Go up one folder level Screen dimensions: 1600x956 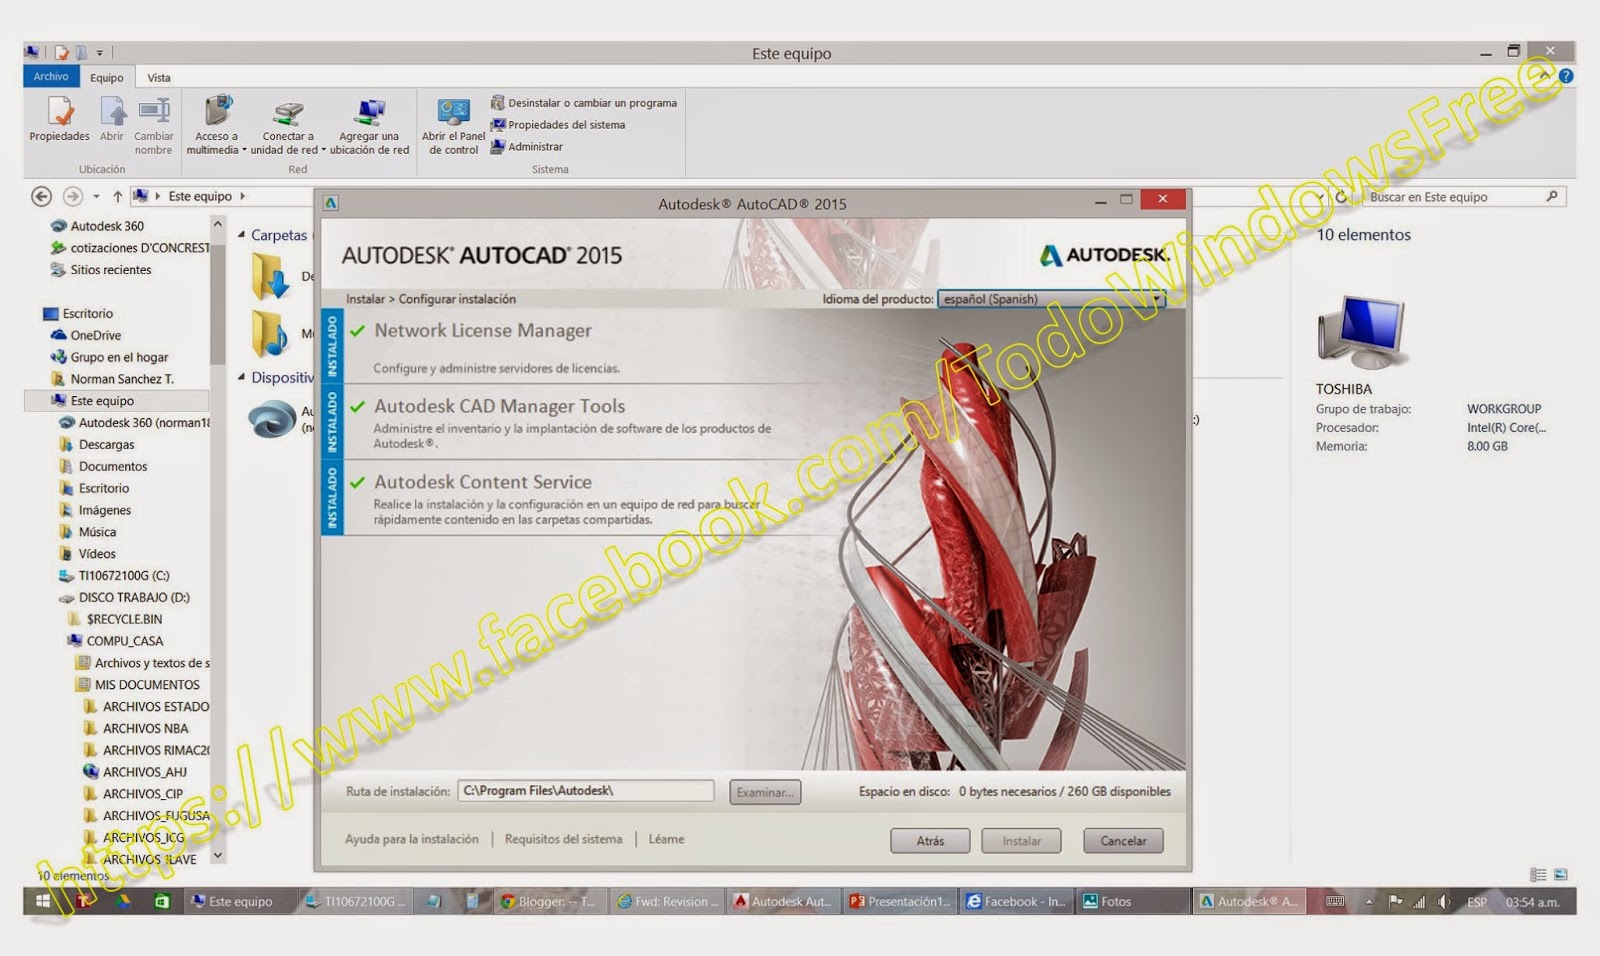(x=117, y=197)
